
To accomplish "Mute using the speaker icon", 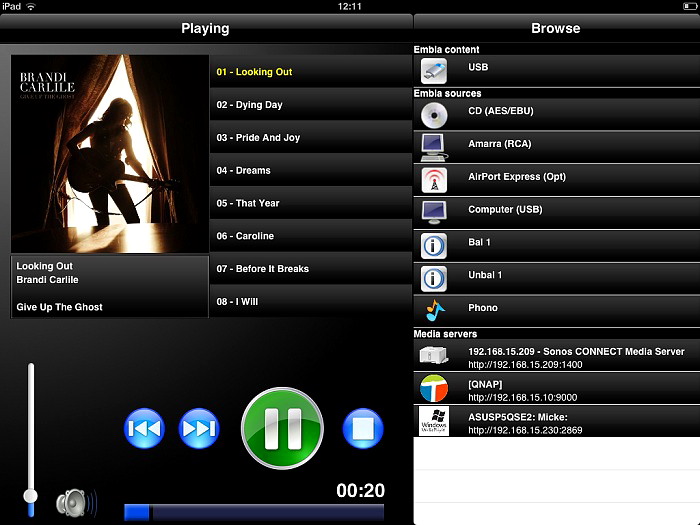I will [76, 503].
